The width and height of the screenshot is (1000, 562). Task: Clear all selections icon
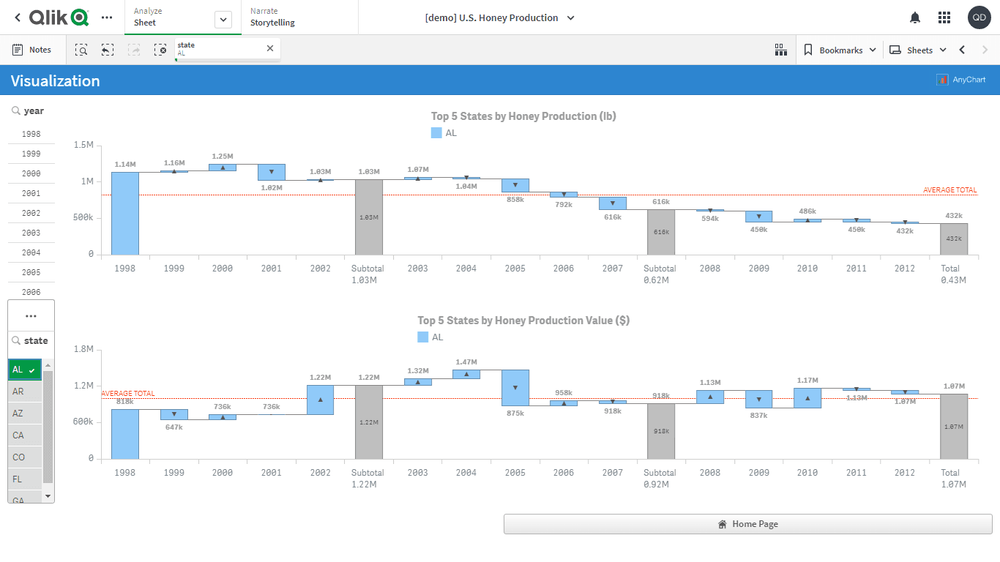coord(160,49)
